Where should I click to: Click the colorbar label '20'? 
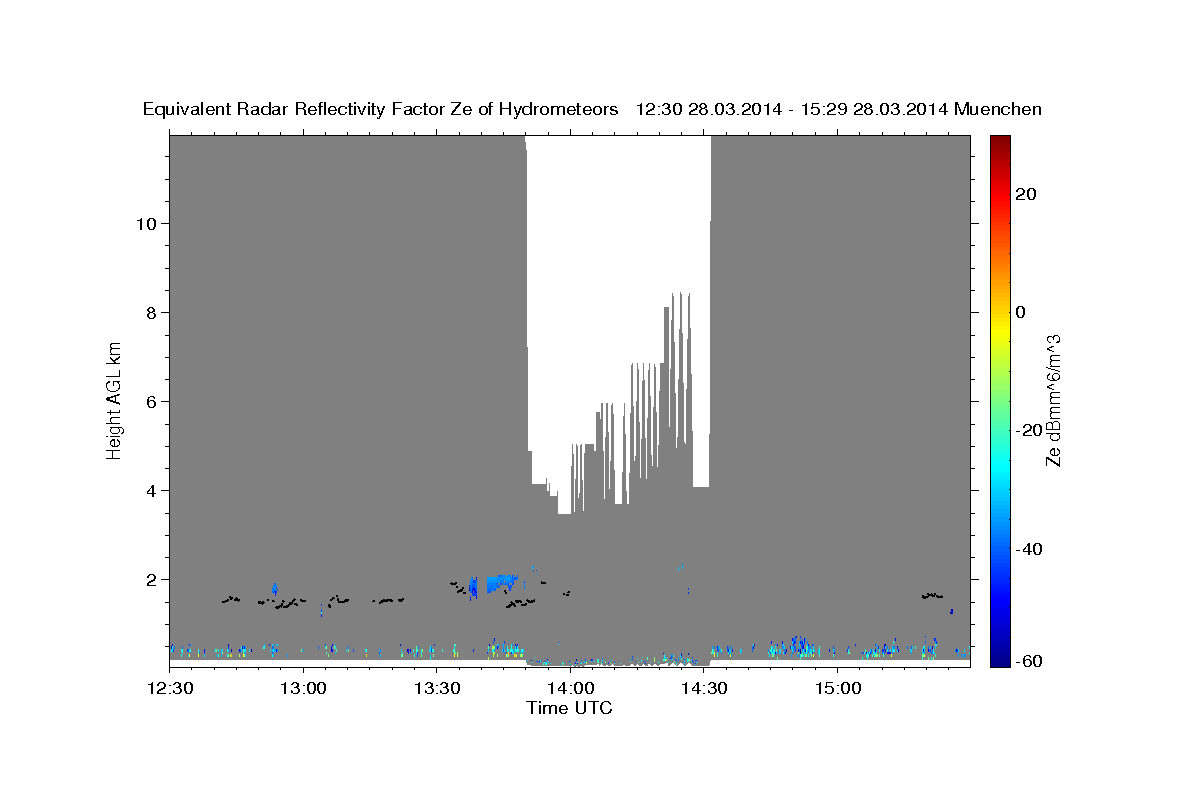point(1025,194)
